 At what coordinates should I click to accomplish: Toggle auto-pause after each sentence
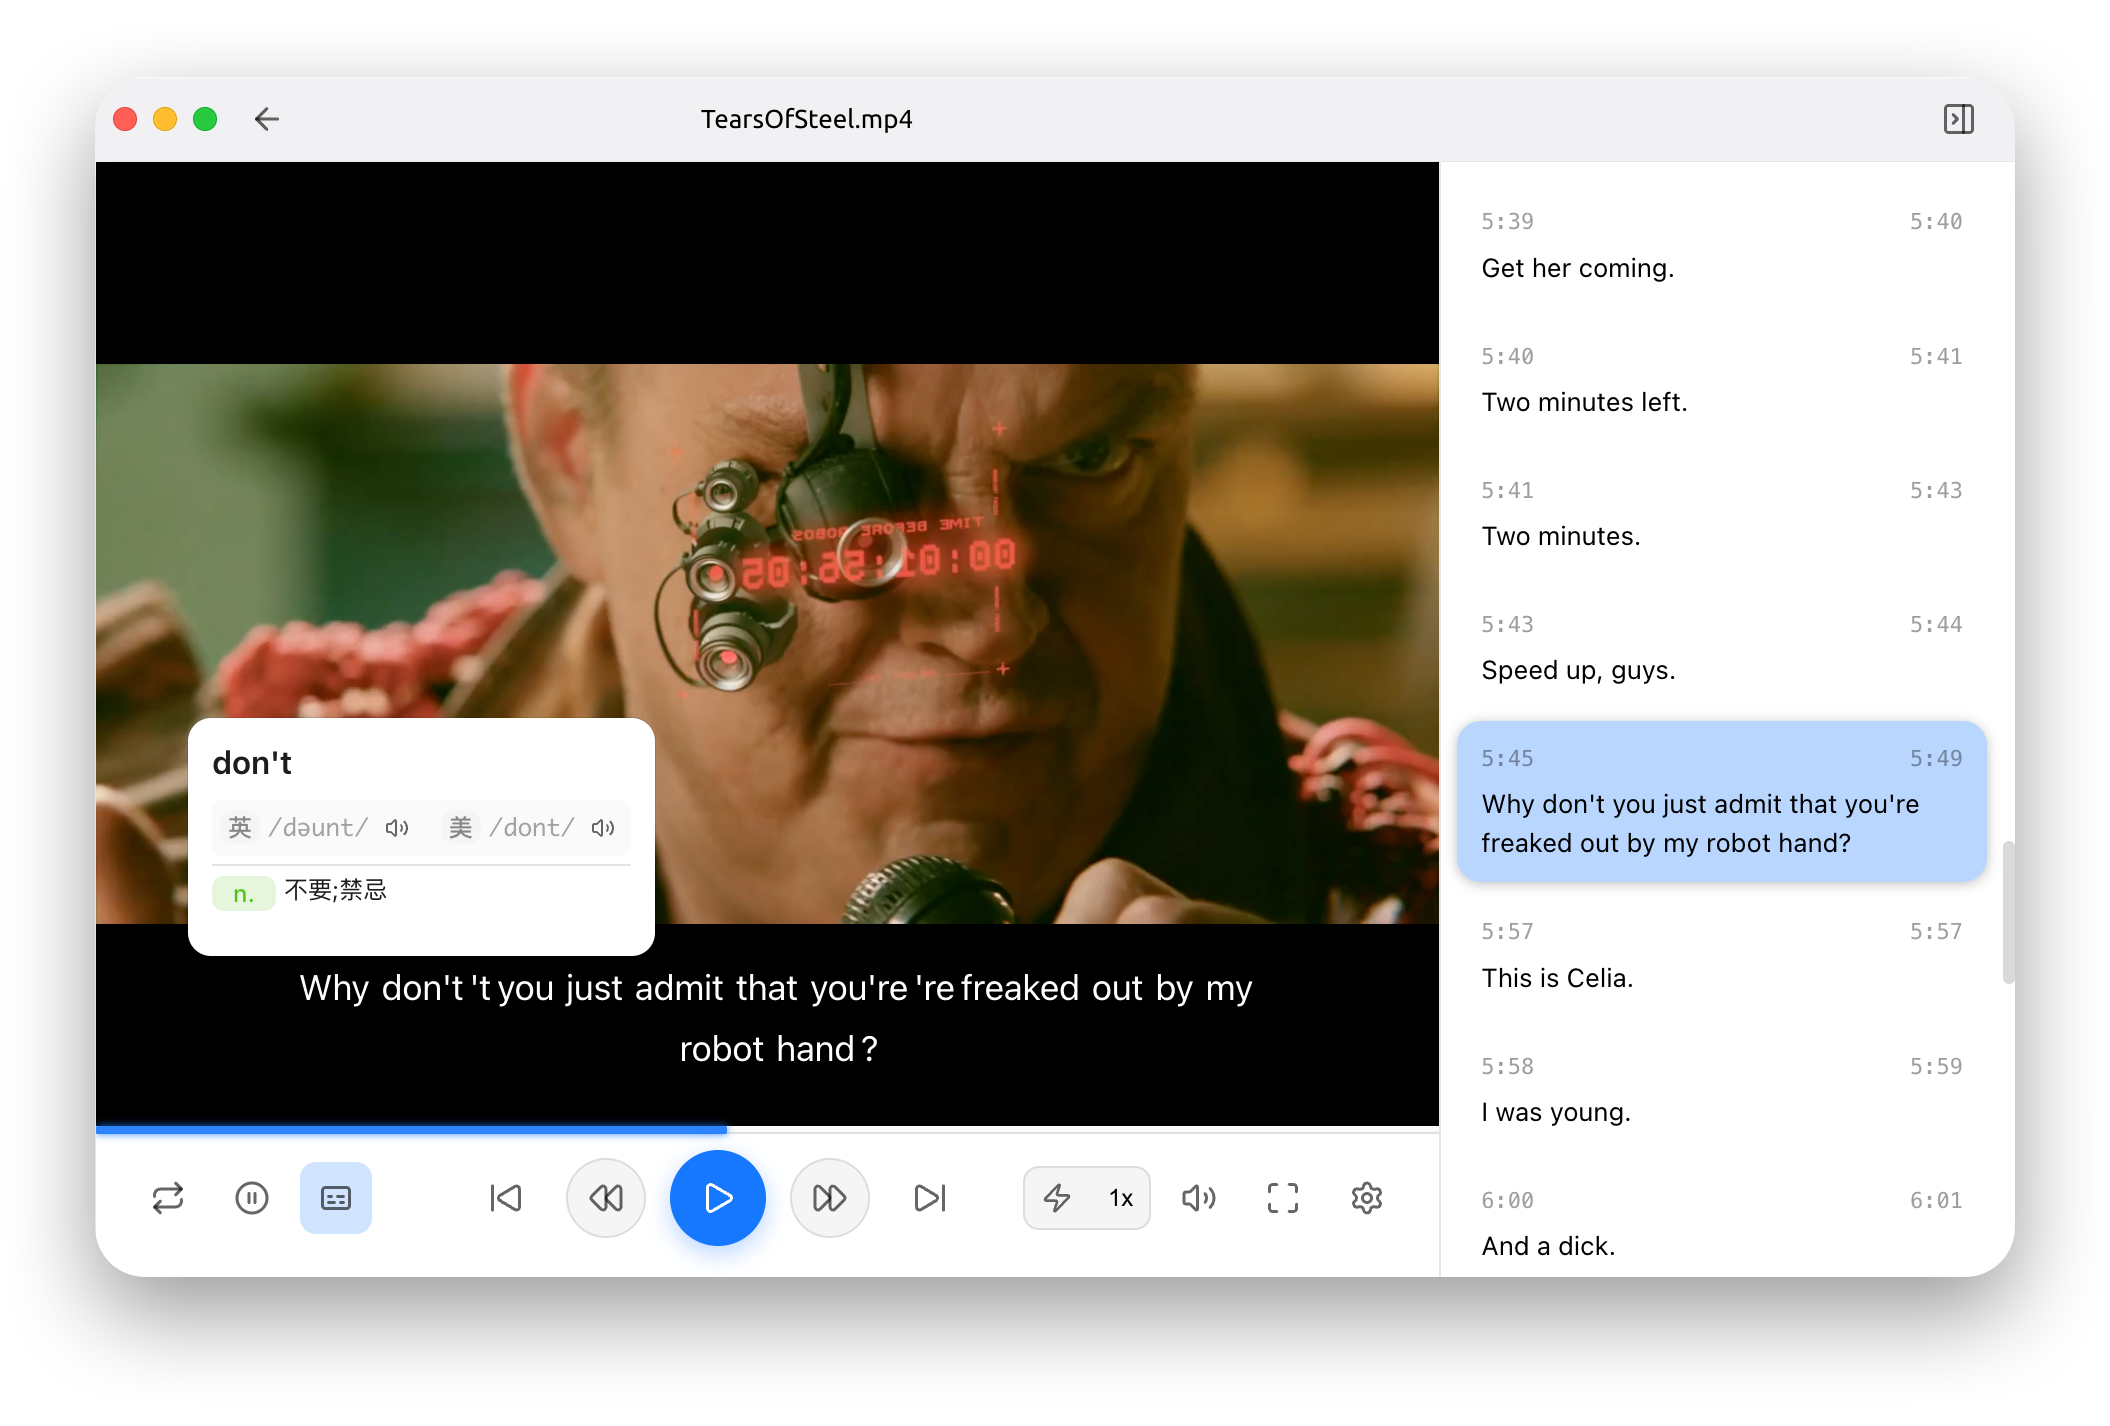(x=252, y=1198)
